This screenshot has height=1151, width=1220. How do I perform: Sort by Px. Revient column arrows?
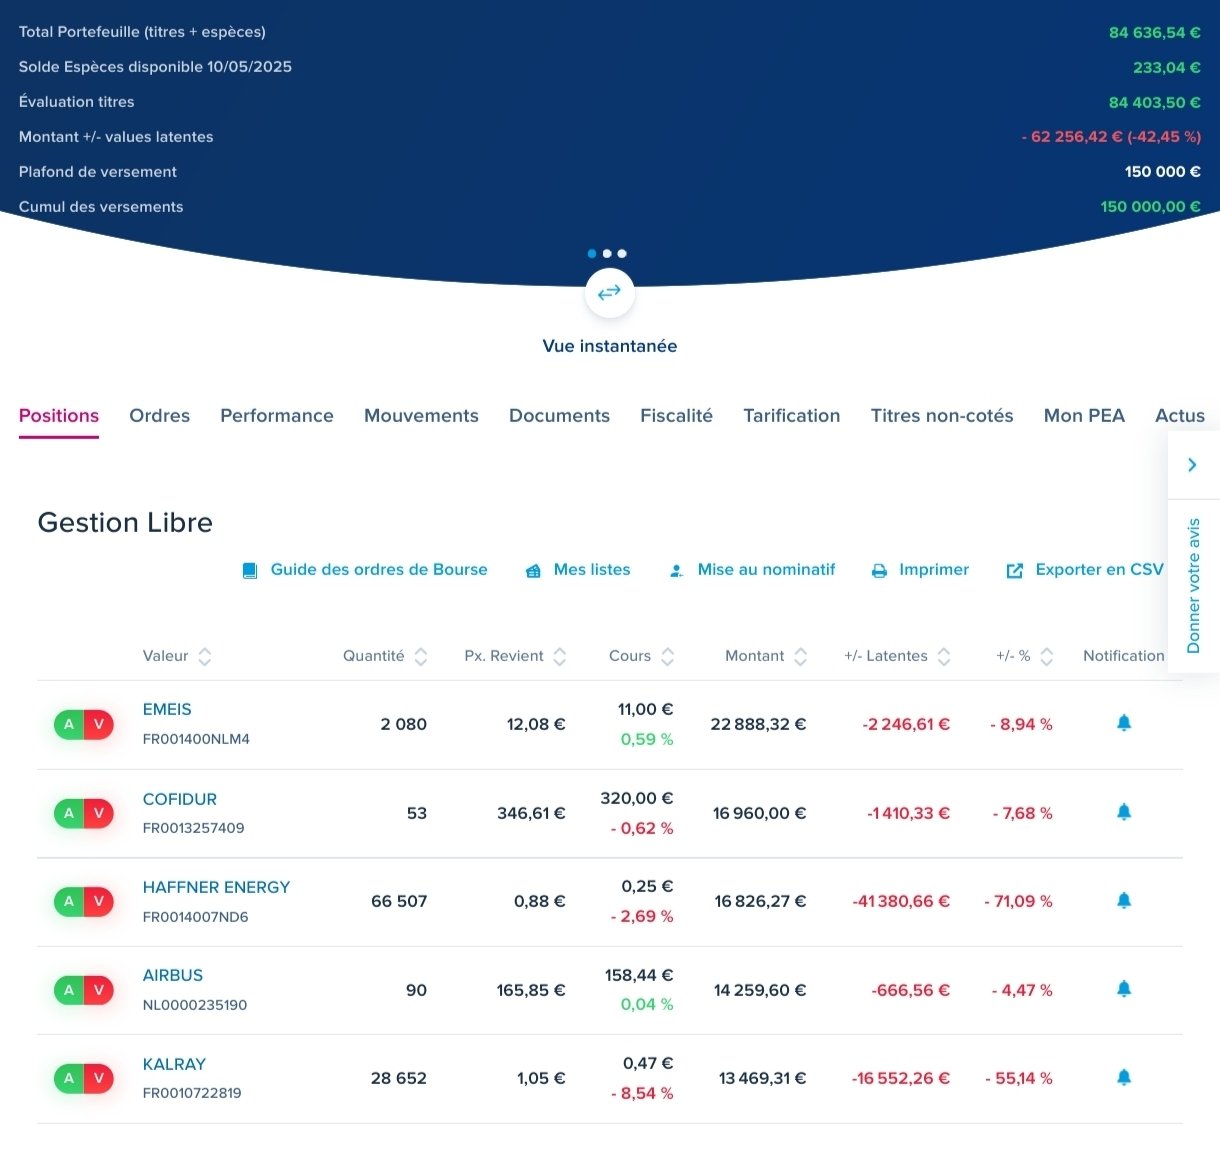pos(560,656)
